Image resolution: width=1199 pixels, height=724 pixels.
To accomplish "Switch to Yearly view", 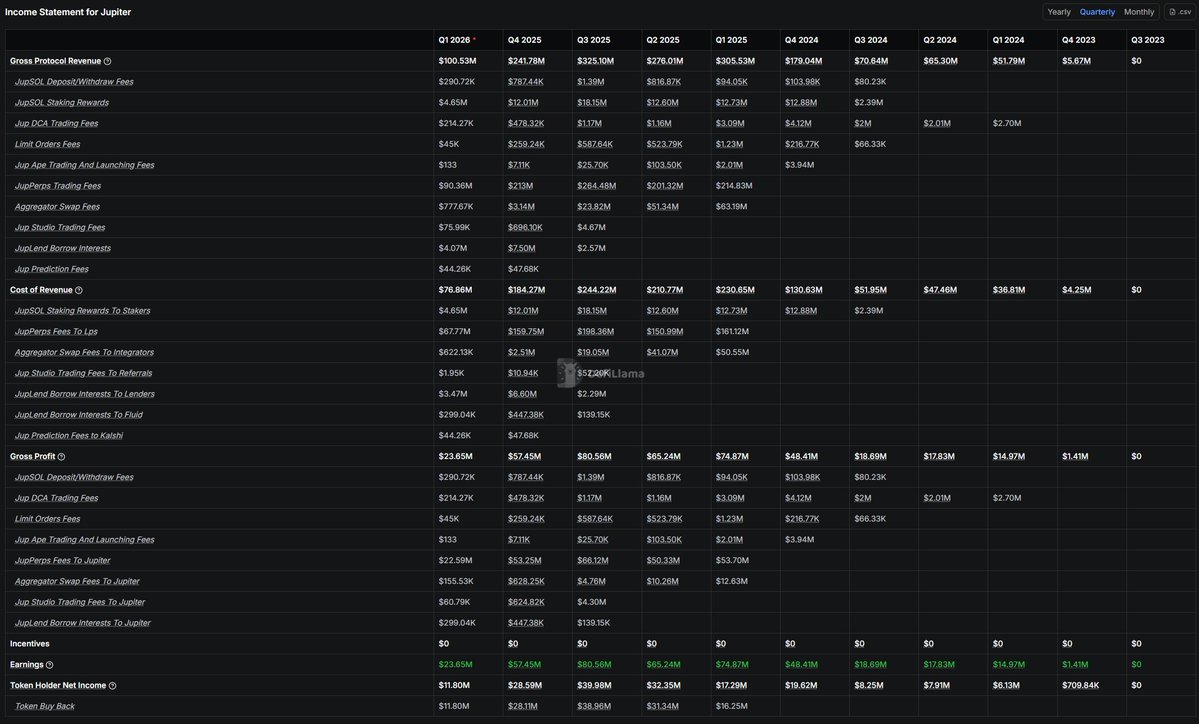I will tap(1059, 12).
